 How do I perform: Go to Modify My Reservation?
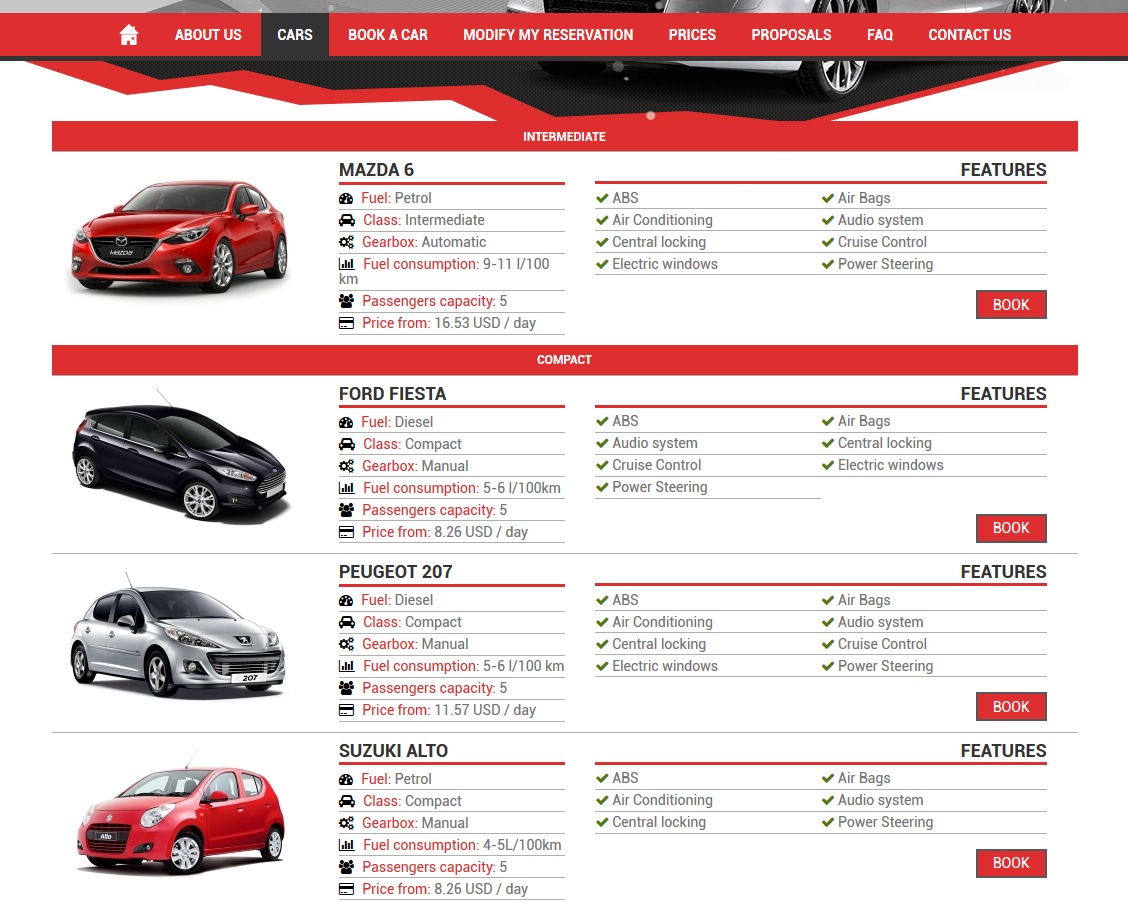tap(548, 35)
